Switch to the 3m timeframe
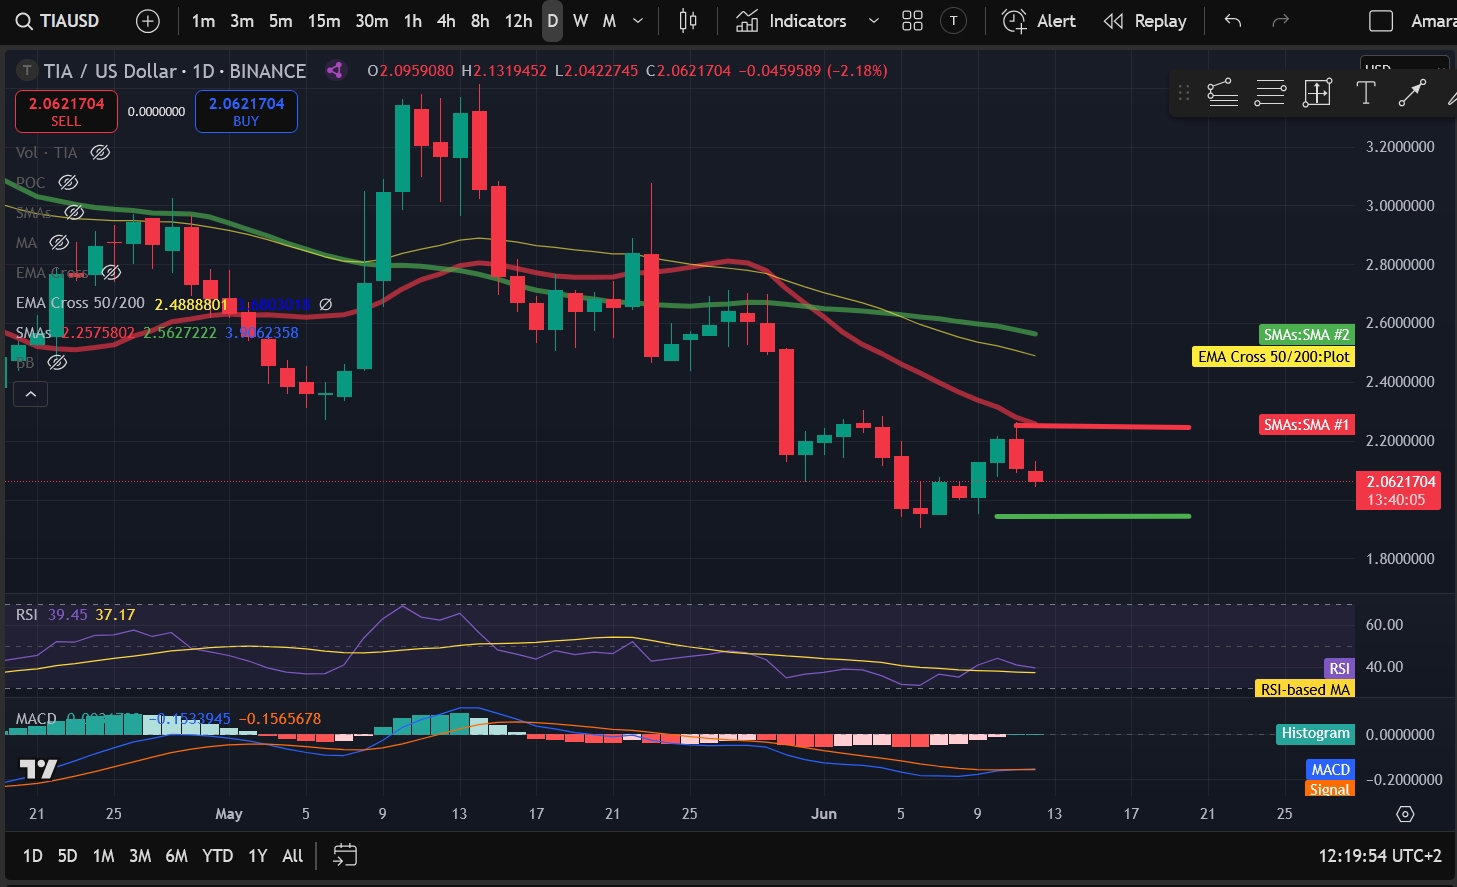Viewport: 1457px width, 887px height. (x=242, y=21)
